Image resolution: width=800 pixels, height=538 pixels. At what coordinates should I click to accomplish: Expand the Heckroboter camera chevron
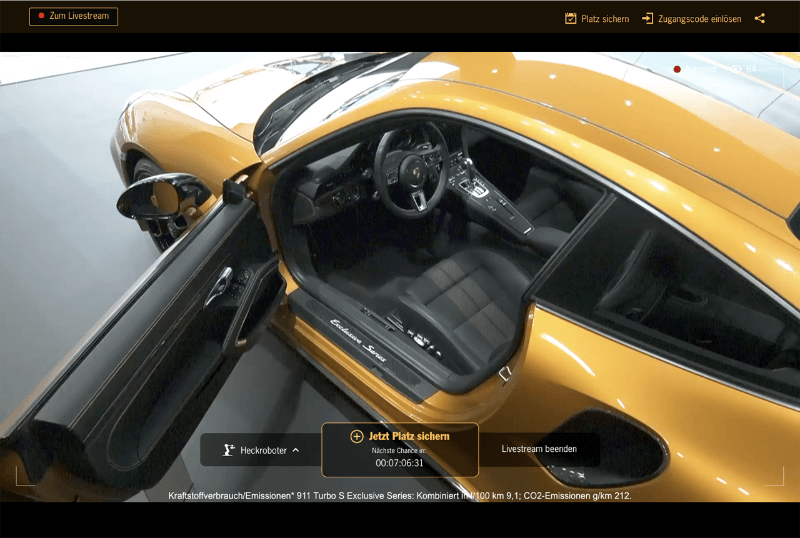(296, 450)
